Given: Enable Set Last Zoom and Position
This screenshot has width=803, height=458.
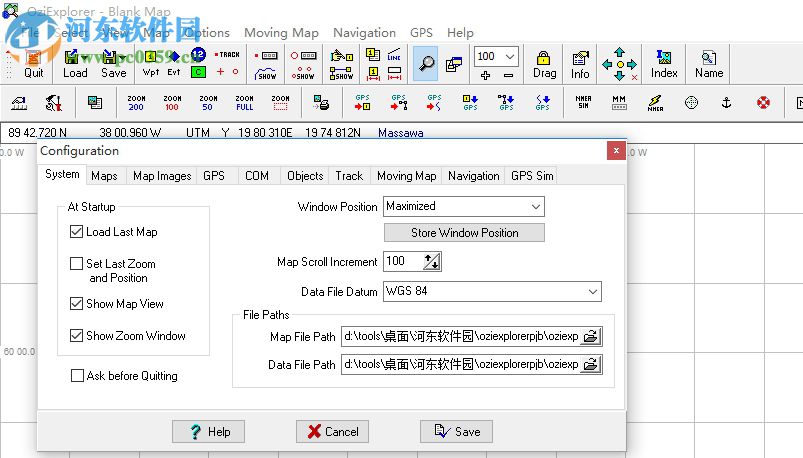Looking at the screenshot, I should [76, 263].
